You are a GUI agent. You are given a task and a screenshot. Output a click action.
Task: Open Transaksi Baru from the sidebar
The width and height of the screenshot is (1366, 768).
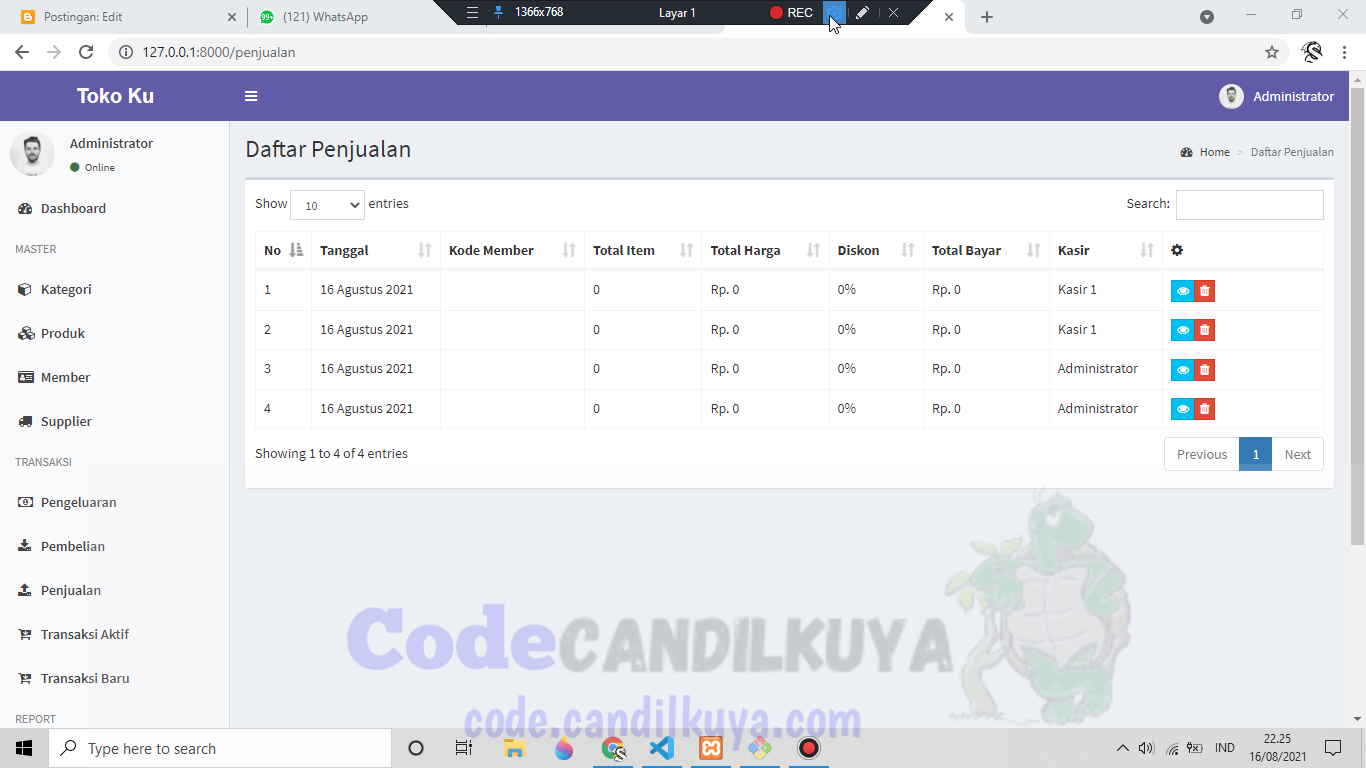coord(86,678)
